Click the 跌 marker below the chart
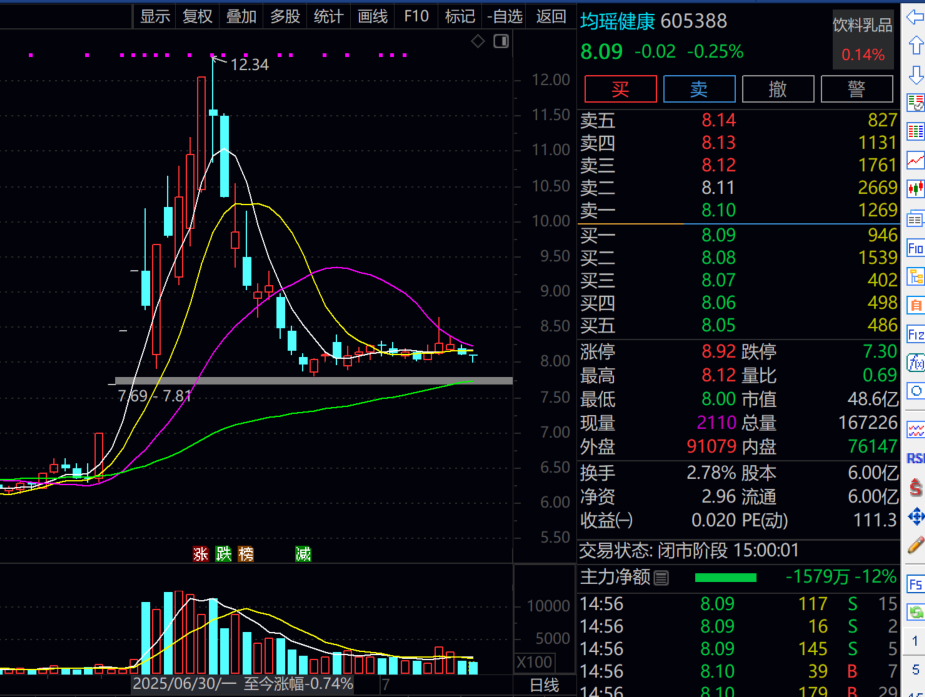Screen dimensions: 925x697 click(x=223, y=554)
